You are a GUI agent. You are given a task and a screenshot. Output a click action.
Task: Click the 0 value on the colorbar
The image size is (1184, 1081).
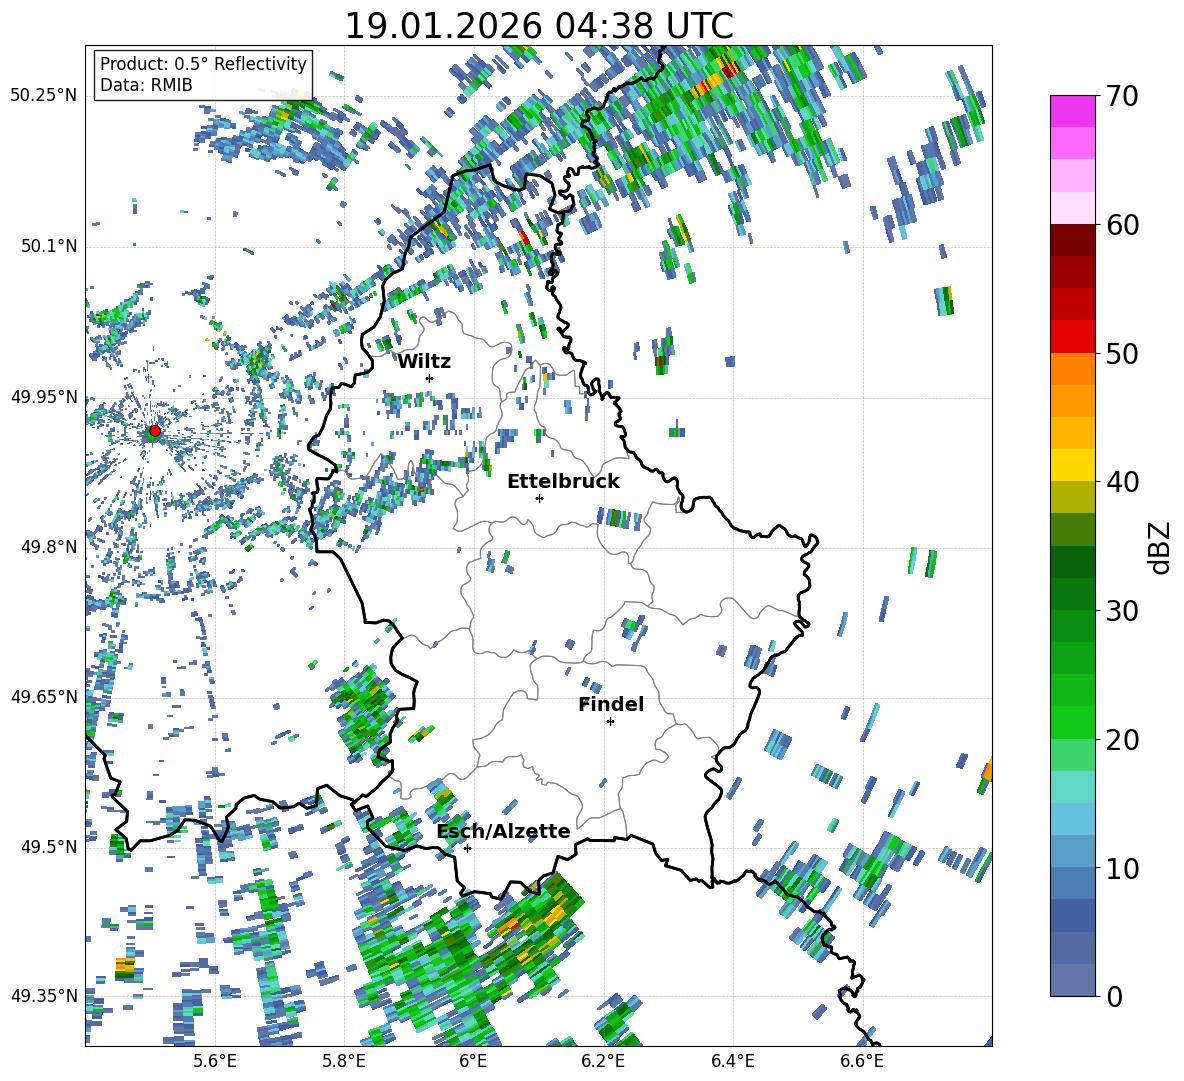click(x=1114, y=996)
